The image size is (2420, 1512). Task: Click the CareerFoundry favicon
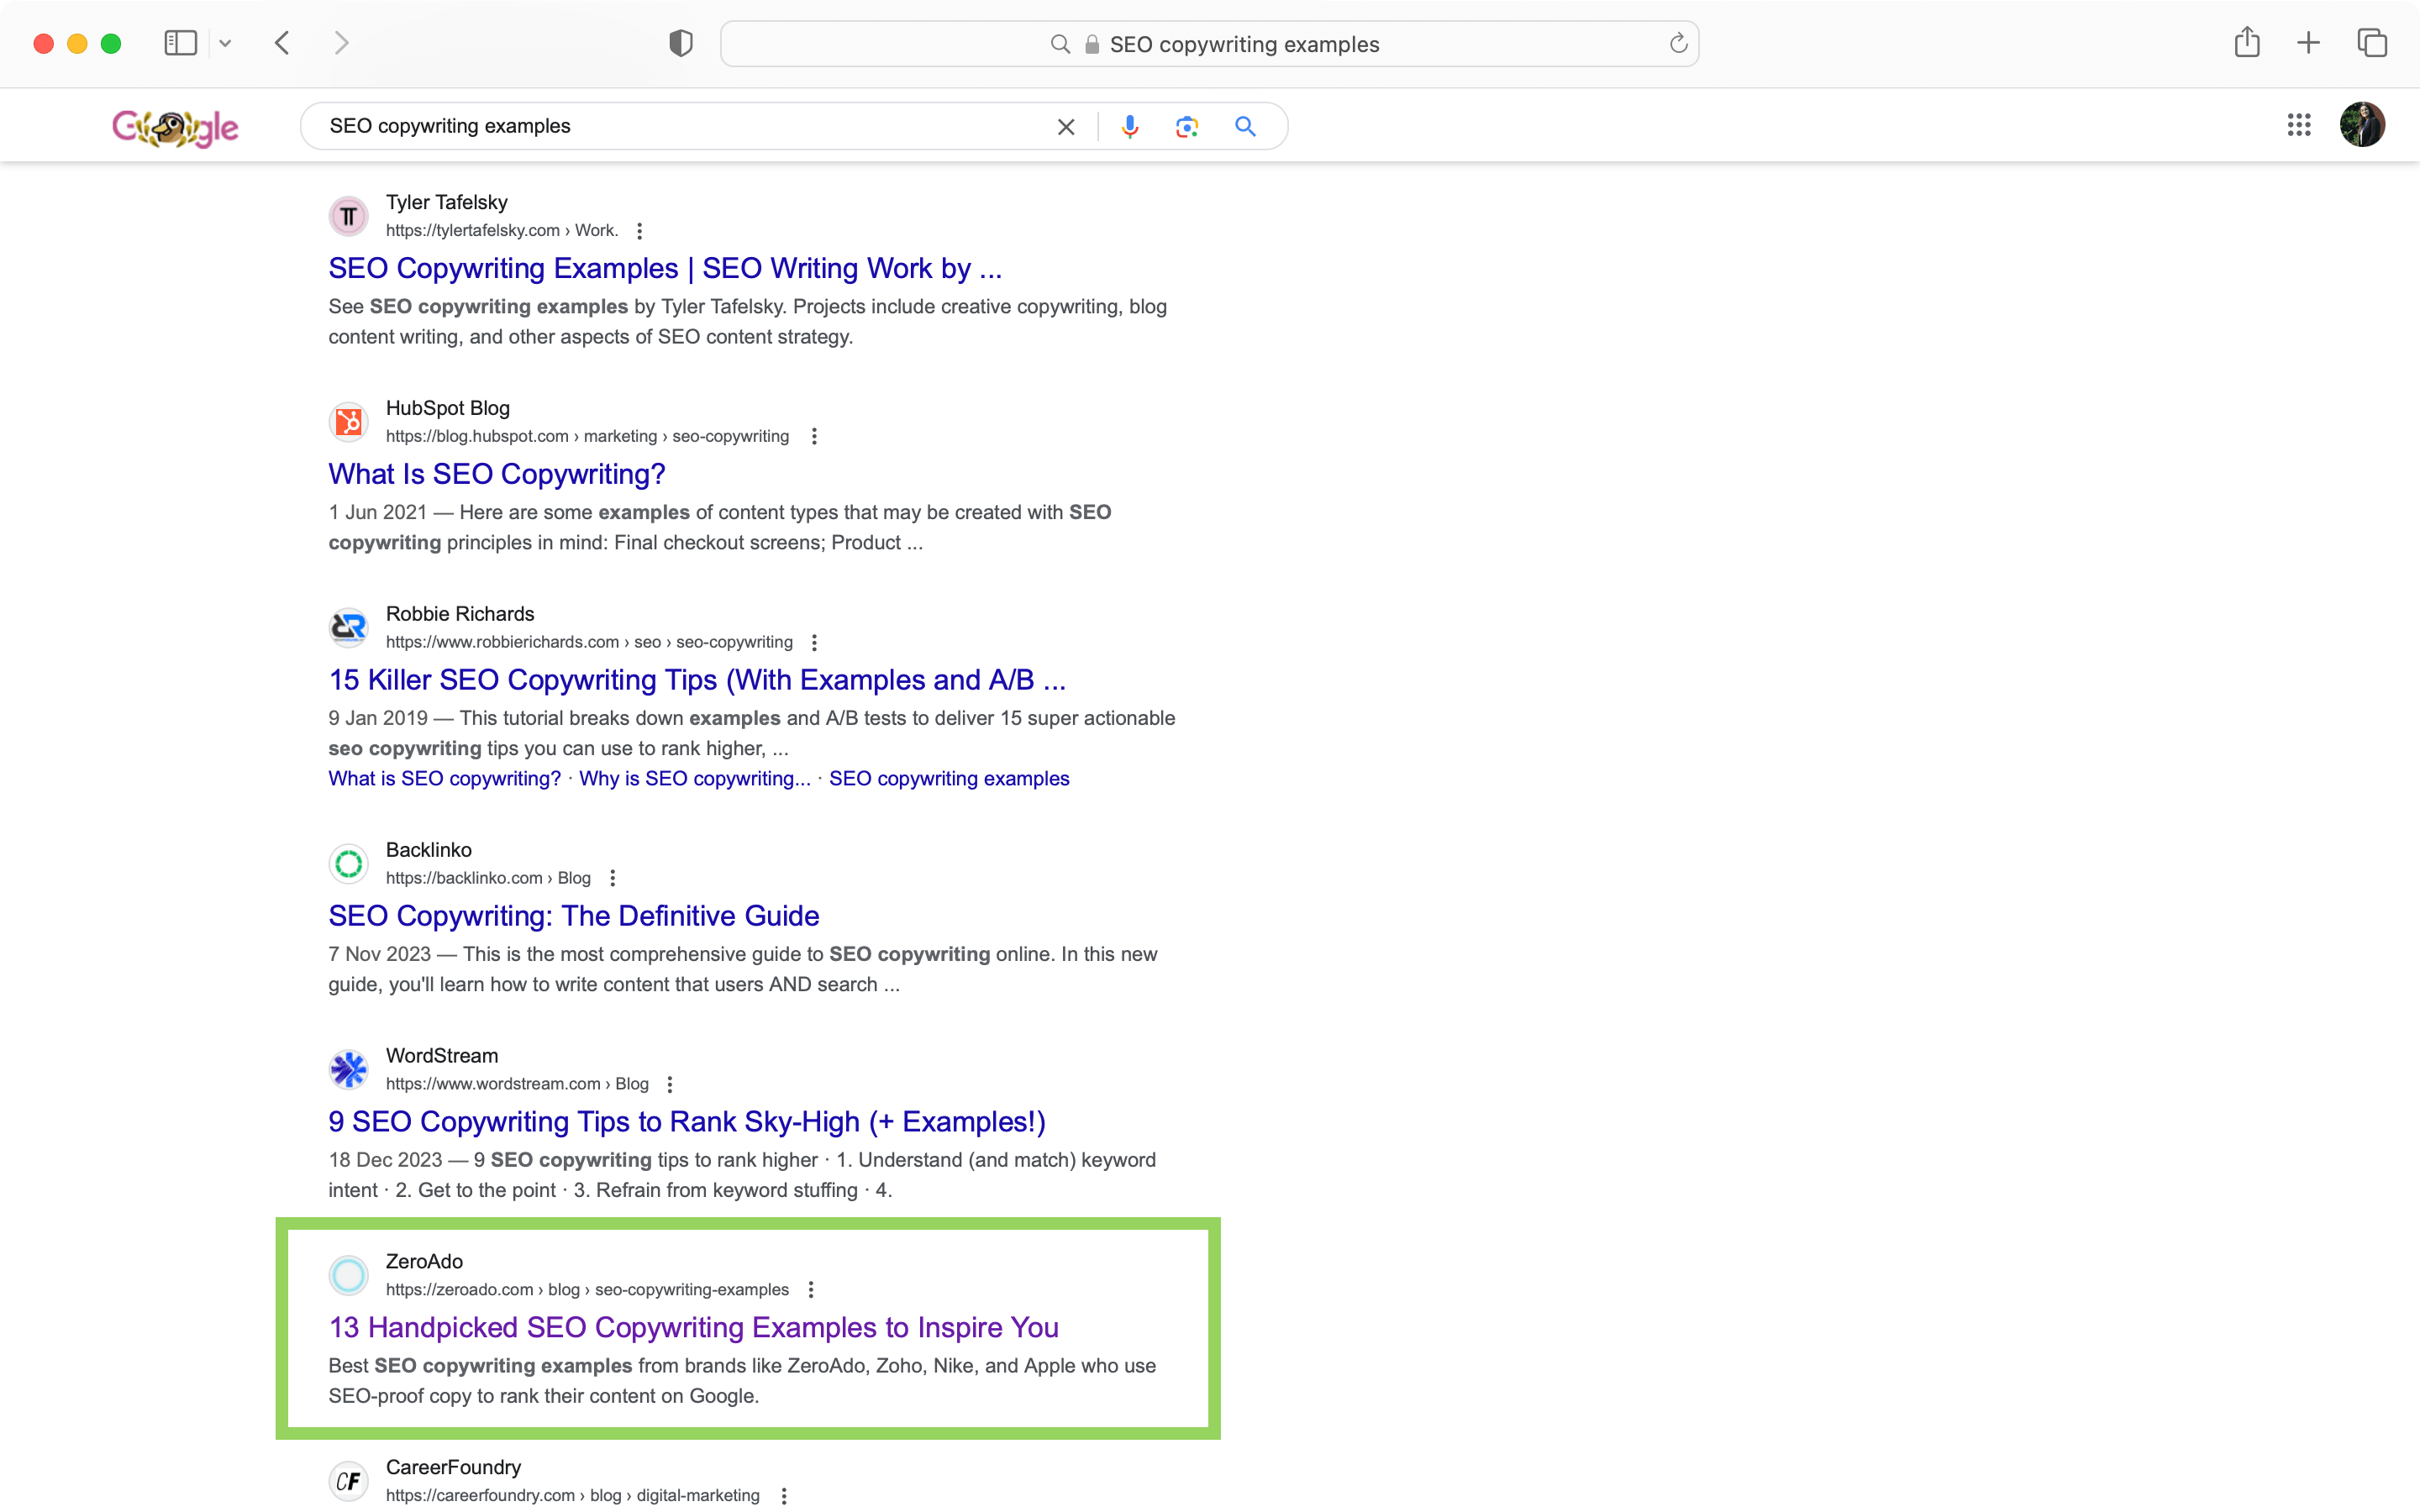click(349, 1481)
